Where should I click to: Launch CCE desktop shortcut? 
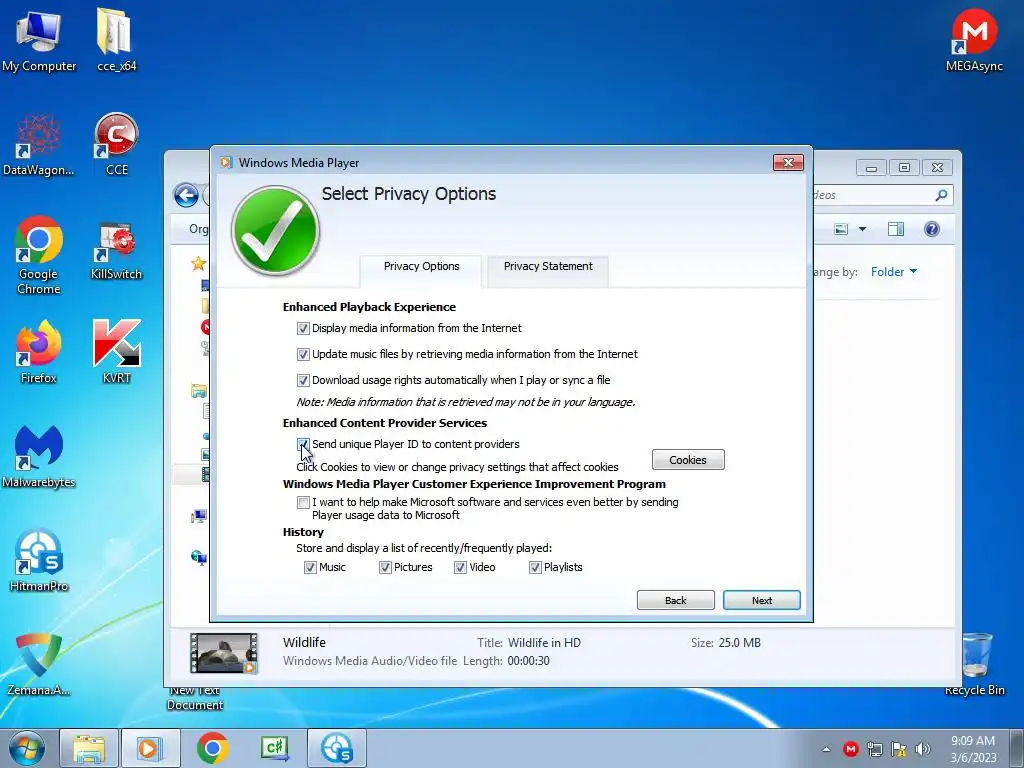point(116,145)
